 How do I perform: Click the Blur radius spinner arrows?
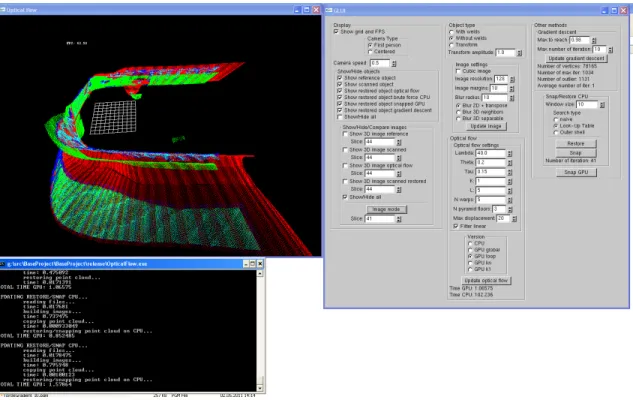click(512, 98)
